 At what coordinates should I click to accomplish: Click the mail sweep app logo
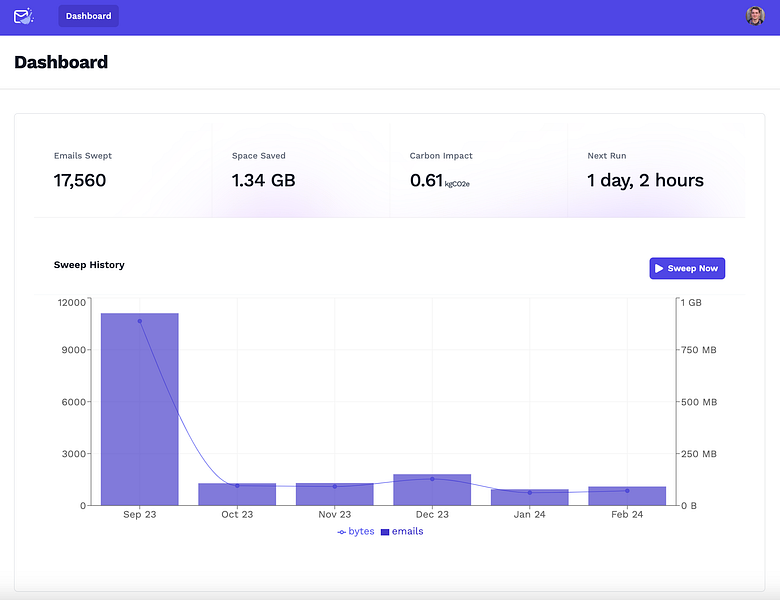coord(23,16)
